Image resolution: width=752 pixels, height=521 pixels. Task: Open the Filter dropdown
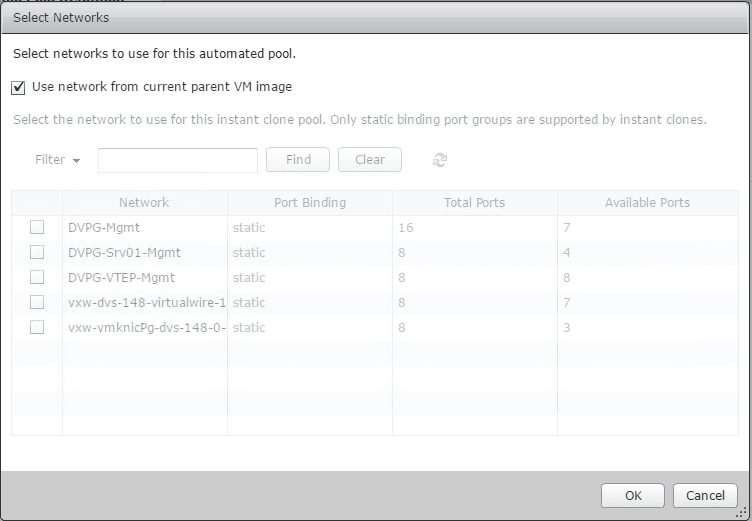[x=57, y=160]
